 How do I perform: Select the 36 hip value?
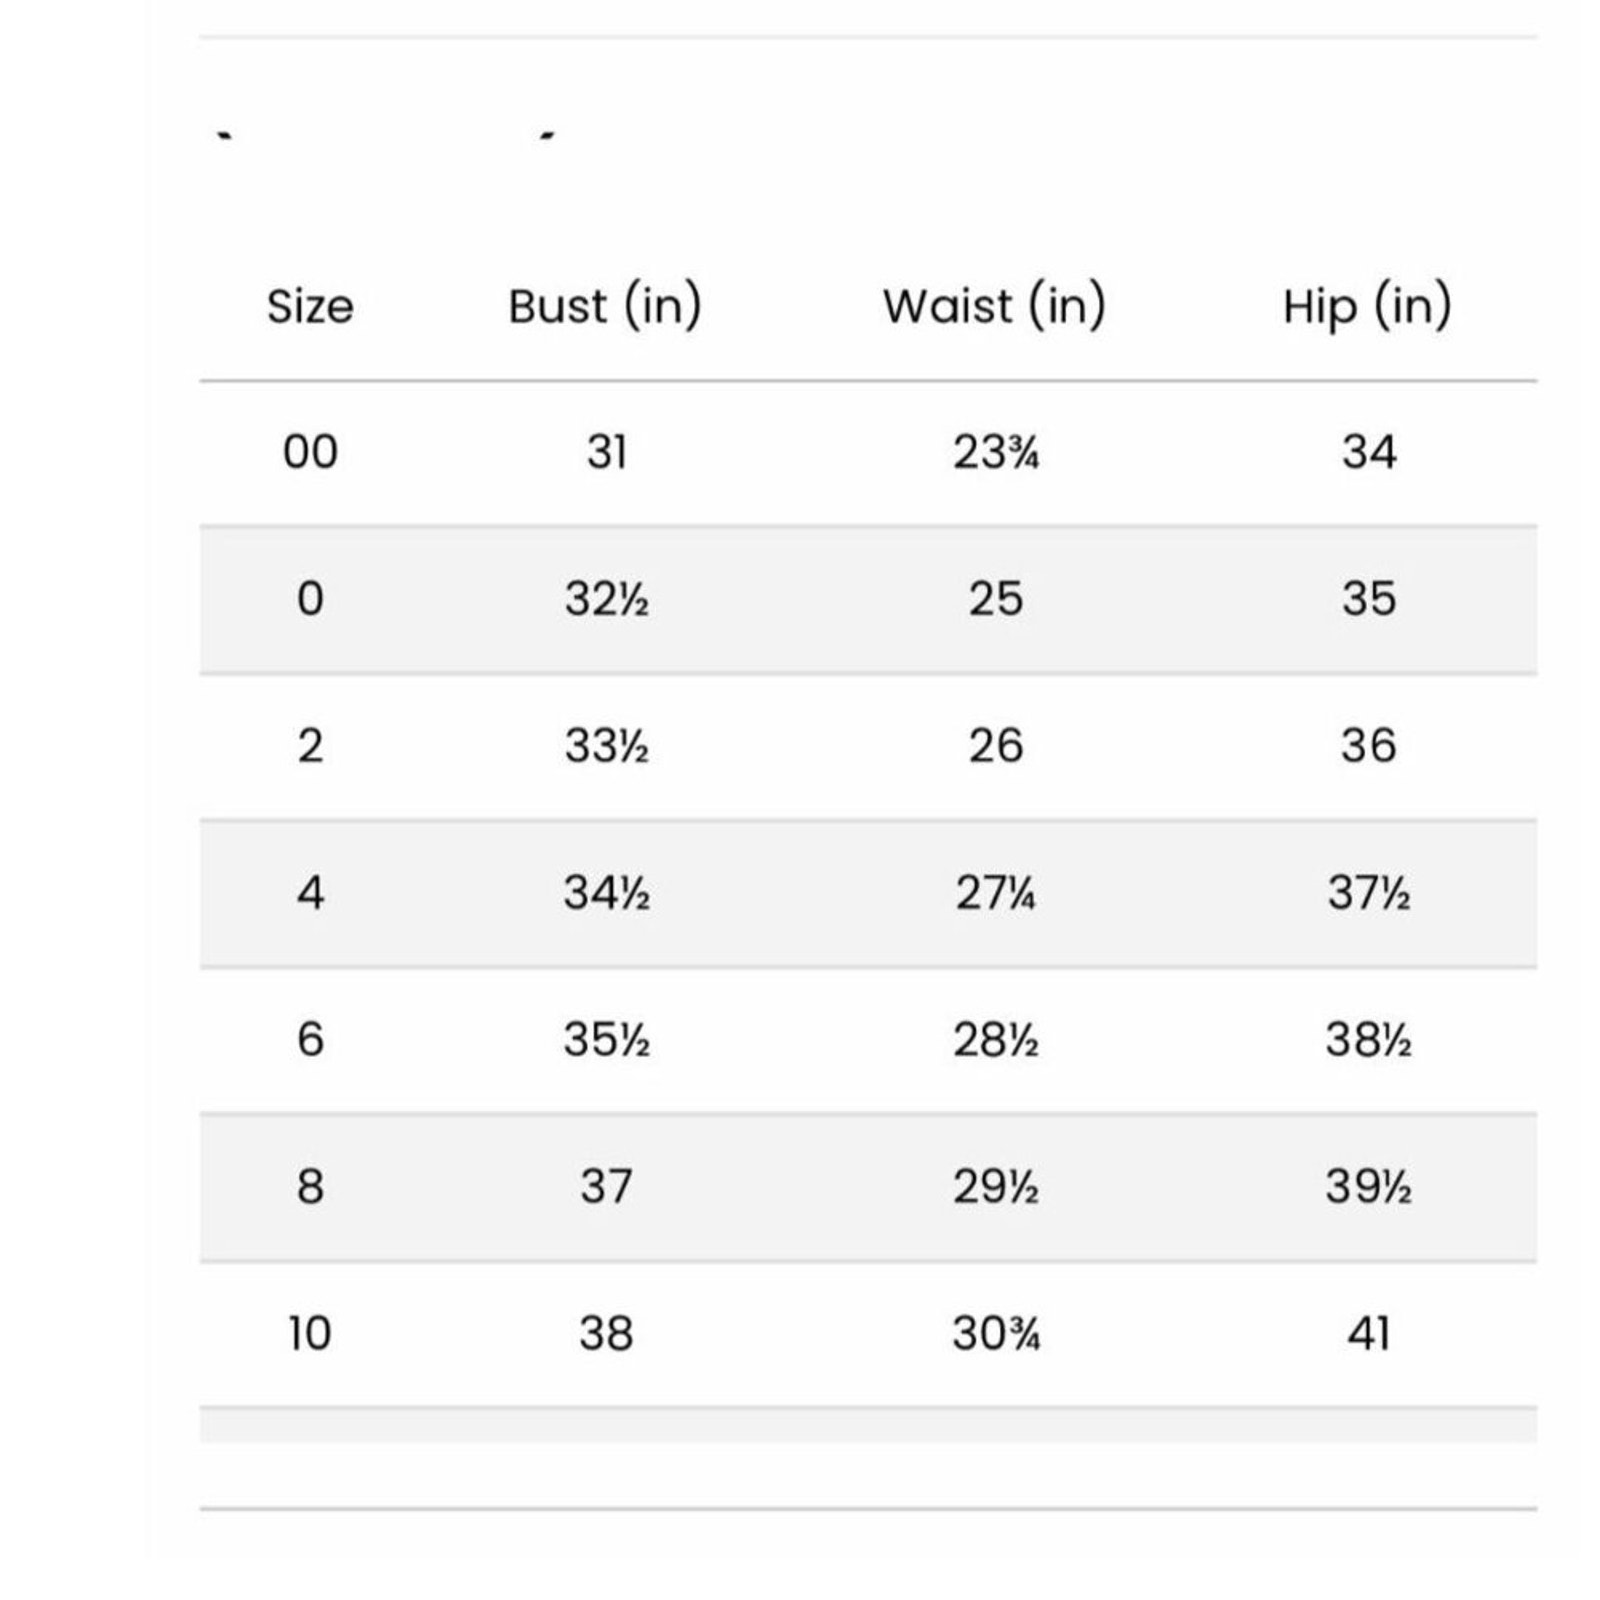1368,746
